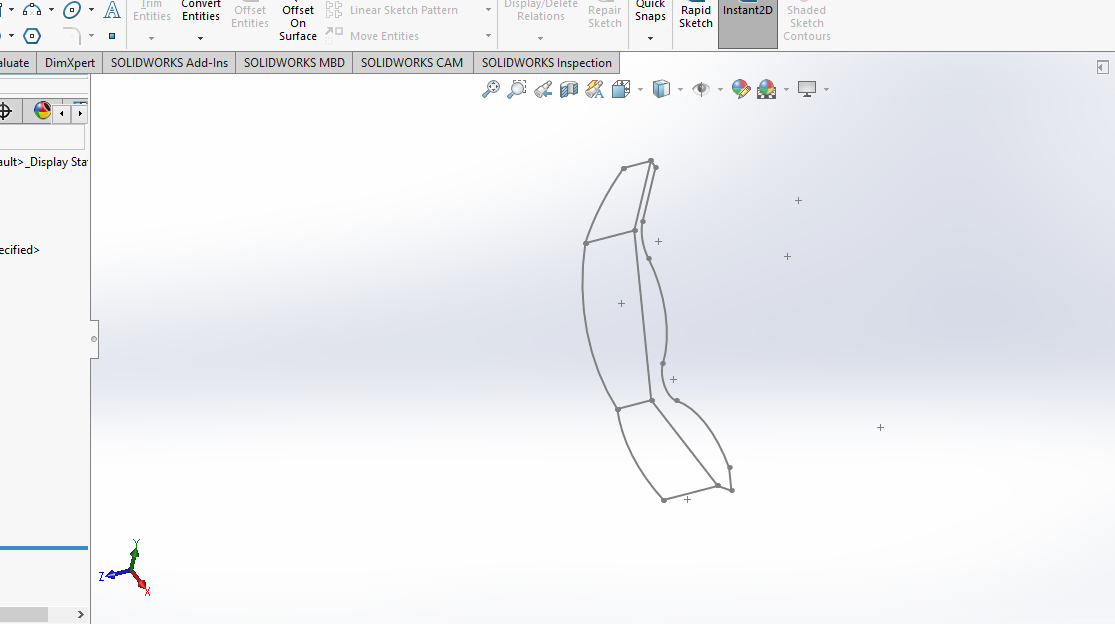Viewport: 1115px width, 624px height.
Task: Click Zoom to Fit icon
Action: pyautogui.click(x=491, y=89)
